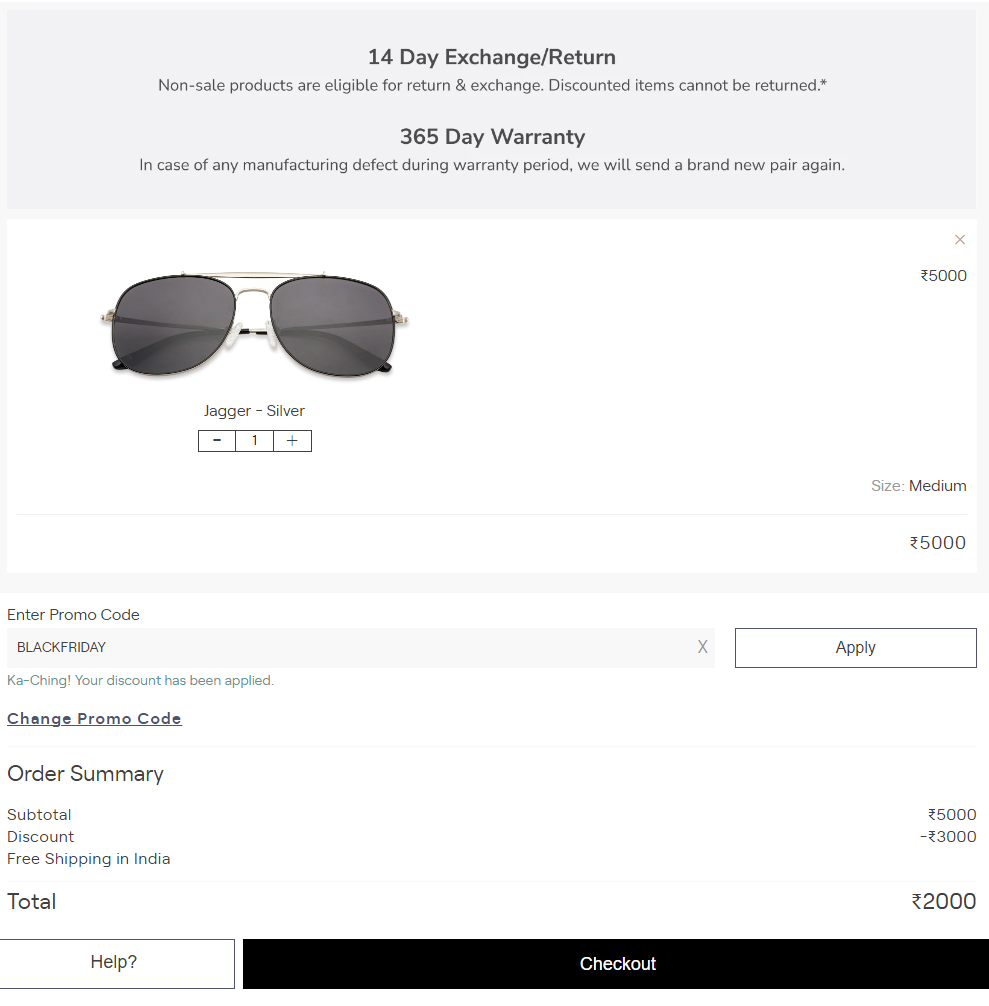Click the discount applied confirmation message
Viewport: 989px width, 1006px height.
[140, 679]
